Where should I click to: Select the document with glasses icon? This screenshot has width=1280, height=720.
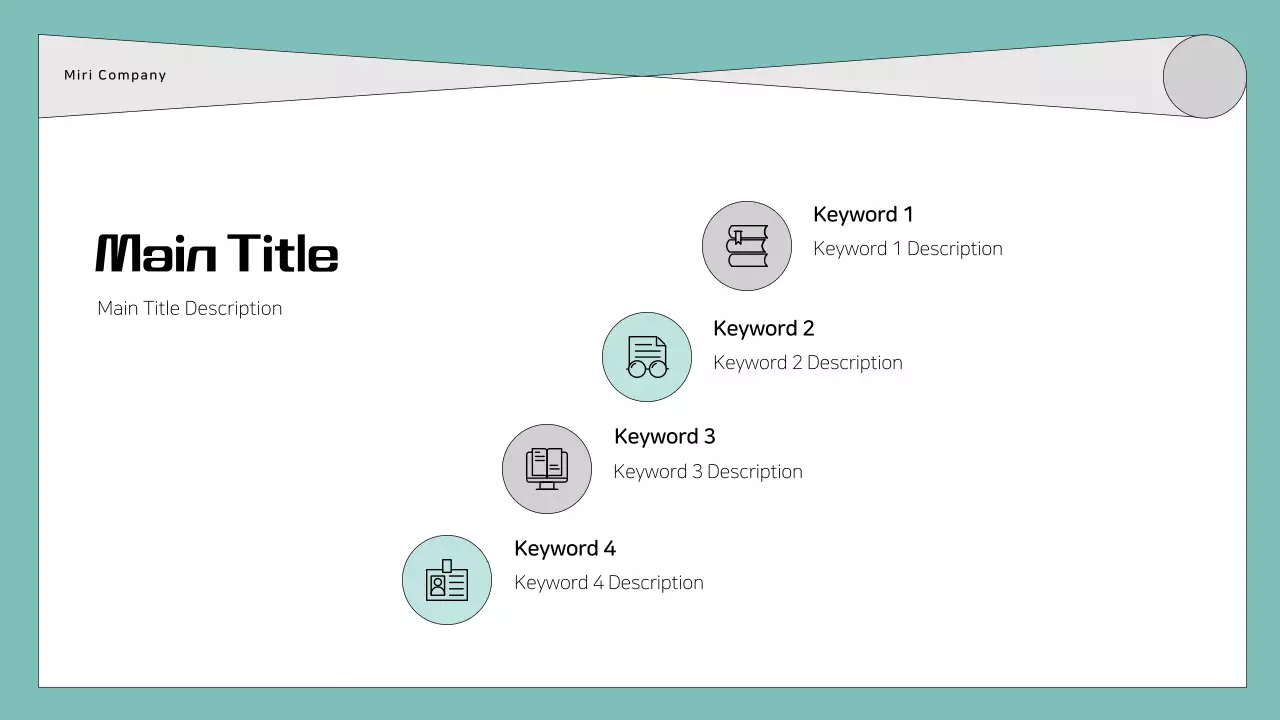coord(647,357)
